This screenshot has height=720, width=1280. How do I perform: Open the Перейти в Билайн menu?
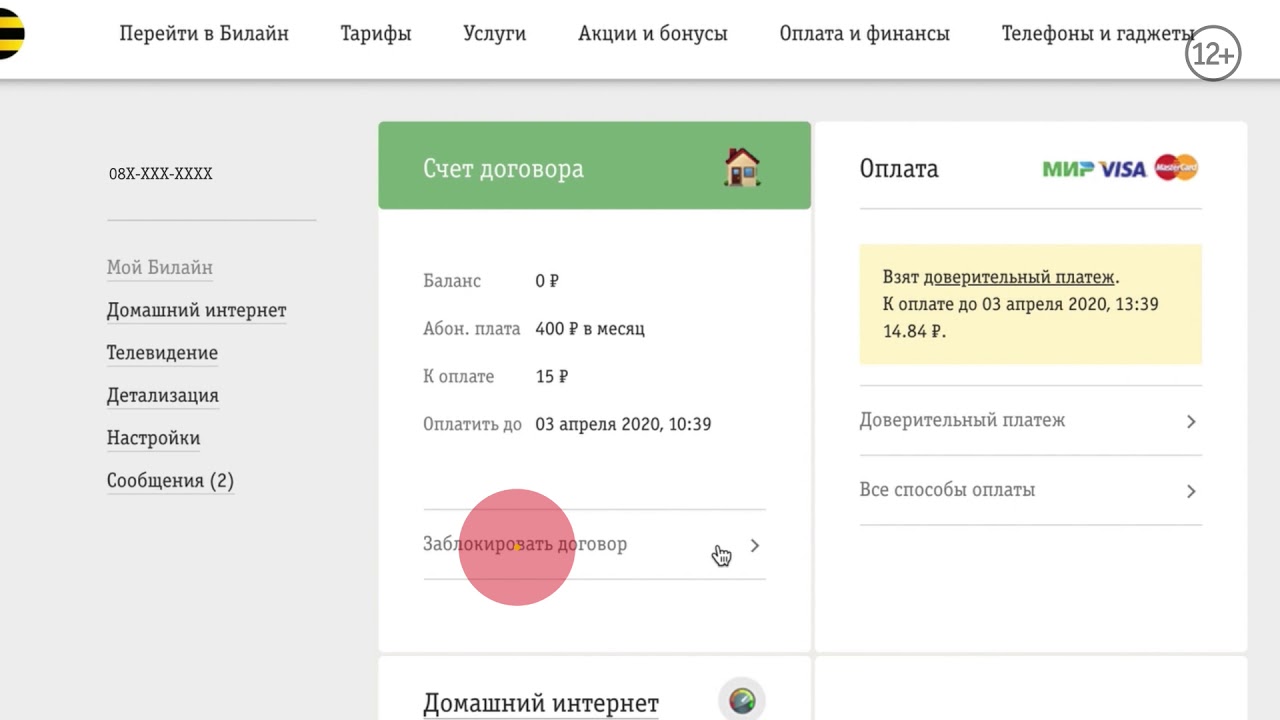(x=204, y=33)
